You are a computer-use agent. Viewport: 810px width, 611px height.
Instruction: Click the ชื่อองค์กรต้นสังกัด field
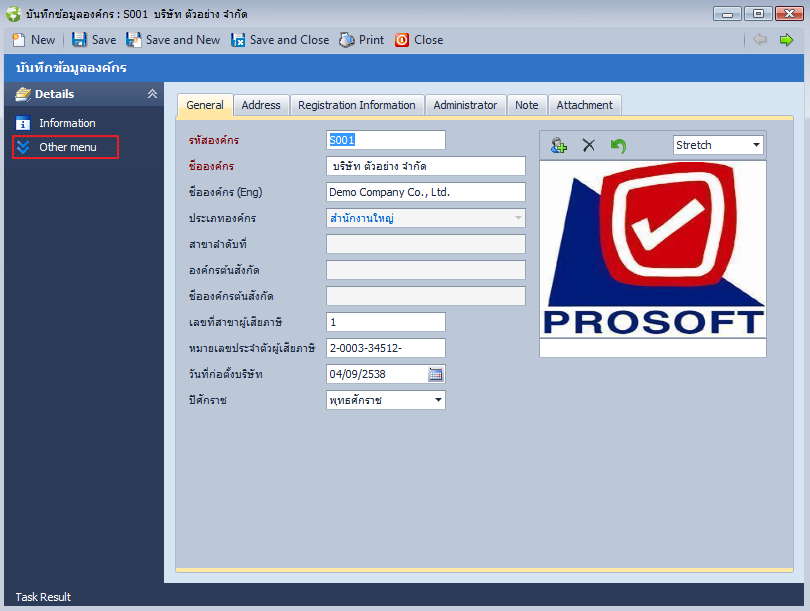coord(426,296)
